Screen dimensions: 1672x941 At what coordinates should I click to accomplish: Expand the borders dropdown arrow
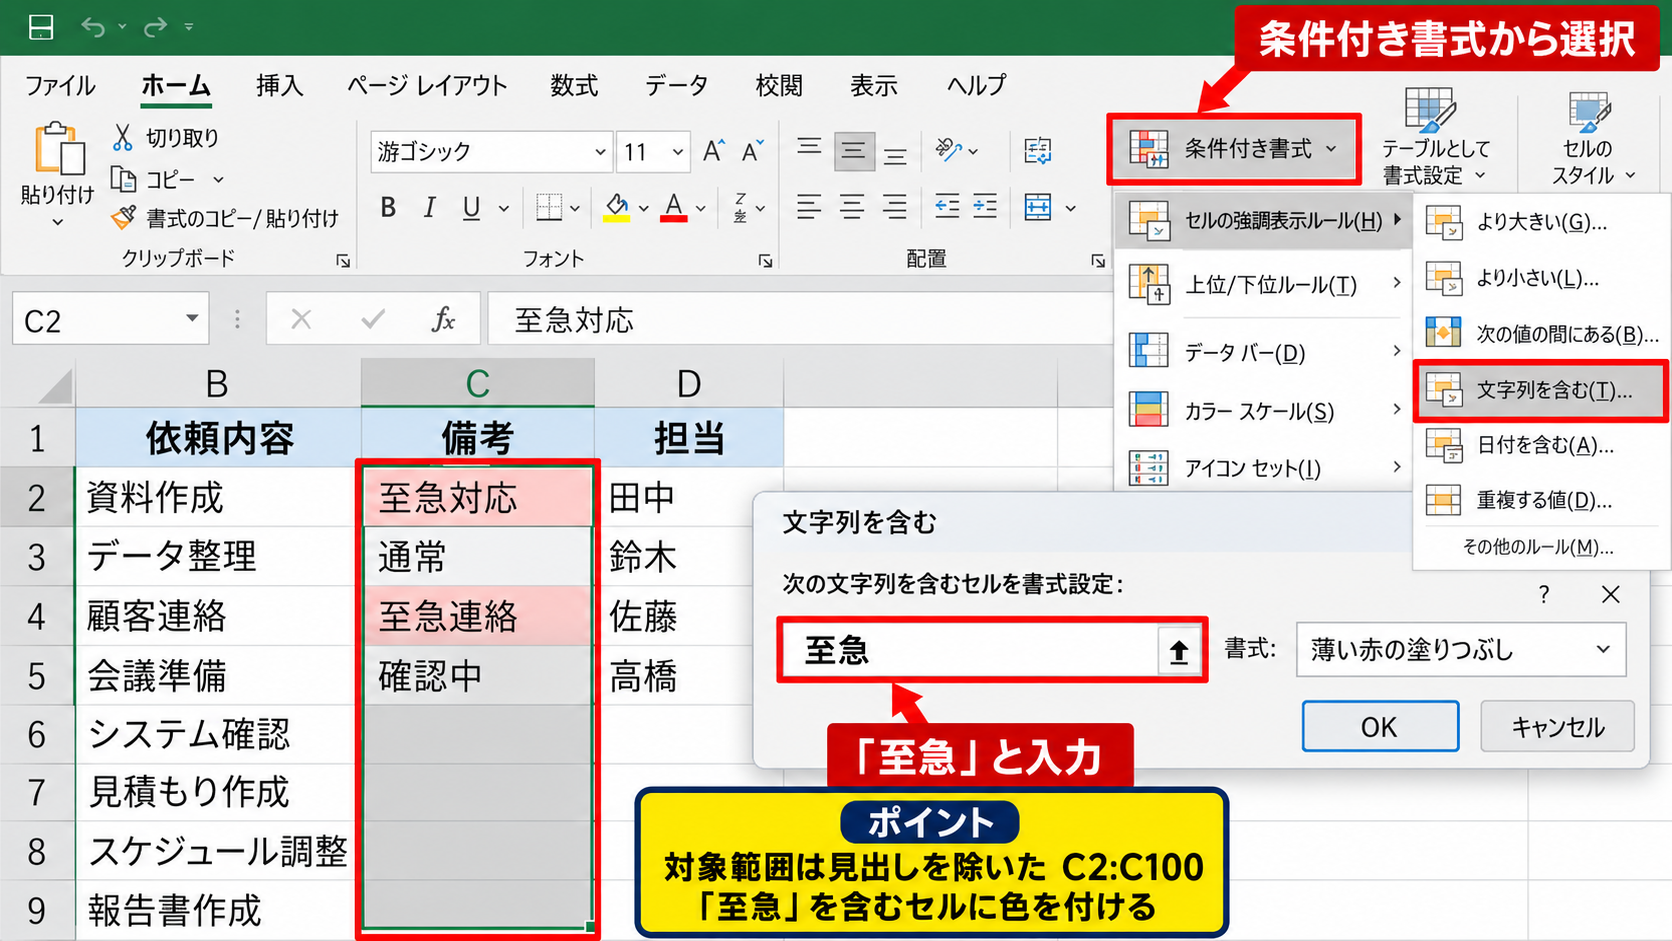(x=574, y=208)
